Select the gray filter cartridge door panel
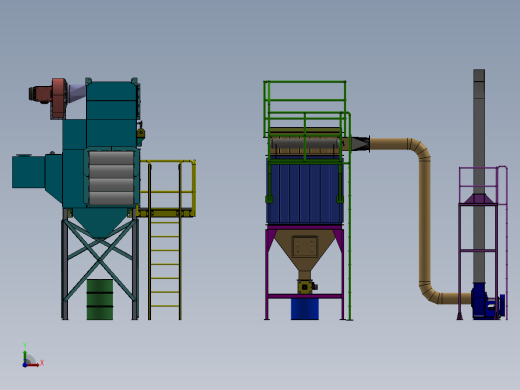Viewport: 520px width, 390px height. pyautogui.click(x=111, y=177)
